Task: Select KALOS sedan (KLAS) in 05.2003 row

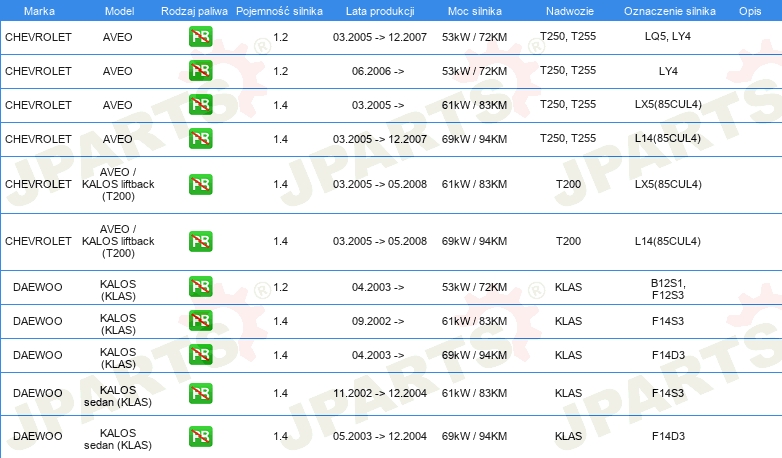Action: tap(118, 439)
